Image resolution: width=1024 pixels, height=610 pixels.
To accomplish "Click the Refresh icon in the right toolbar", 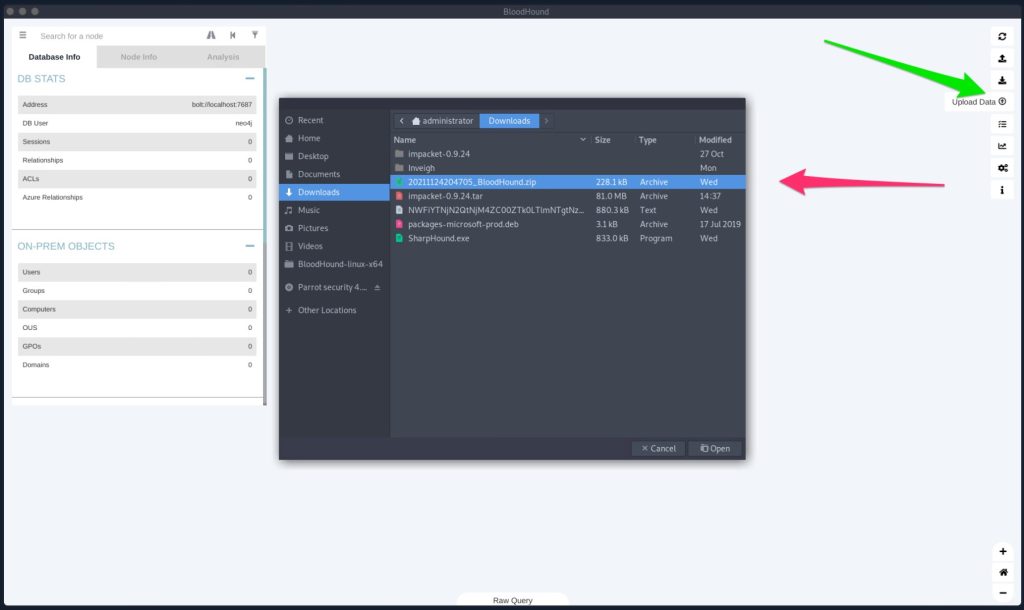I will [1002, 37].
